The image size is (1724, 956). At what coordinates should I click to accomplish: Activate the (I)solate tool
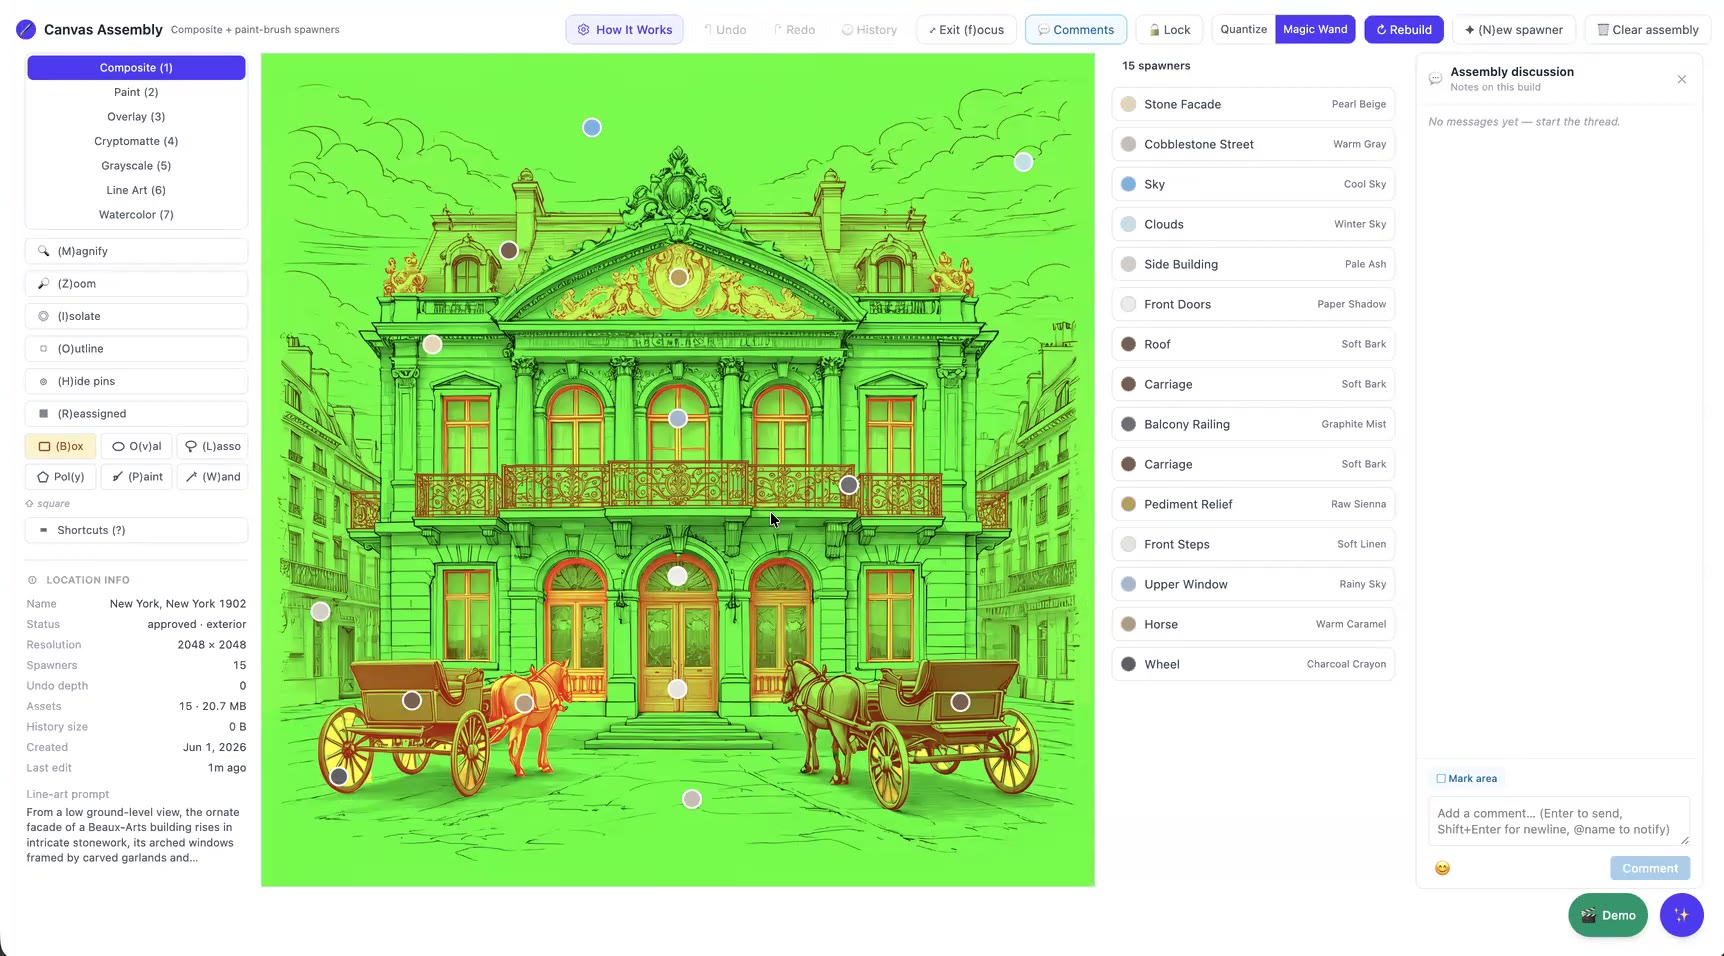point(136,316)
